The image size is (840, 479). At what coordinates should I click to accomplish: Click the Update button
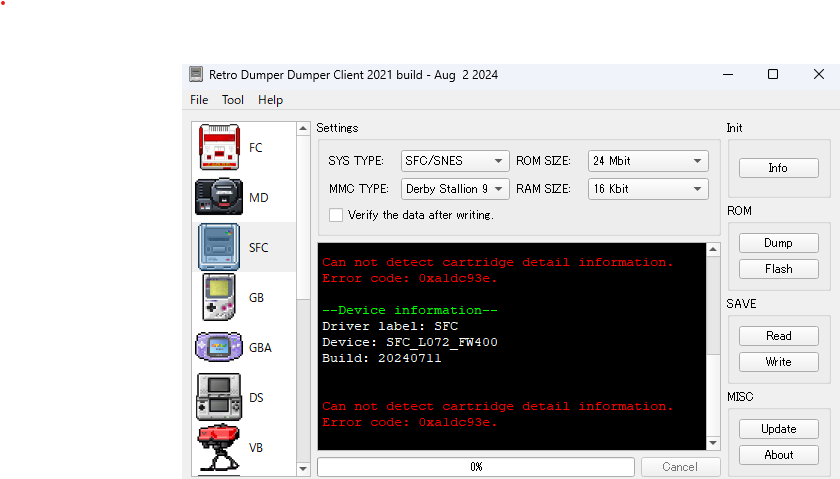click(778, 429)
